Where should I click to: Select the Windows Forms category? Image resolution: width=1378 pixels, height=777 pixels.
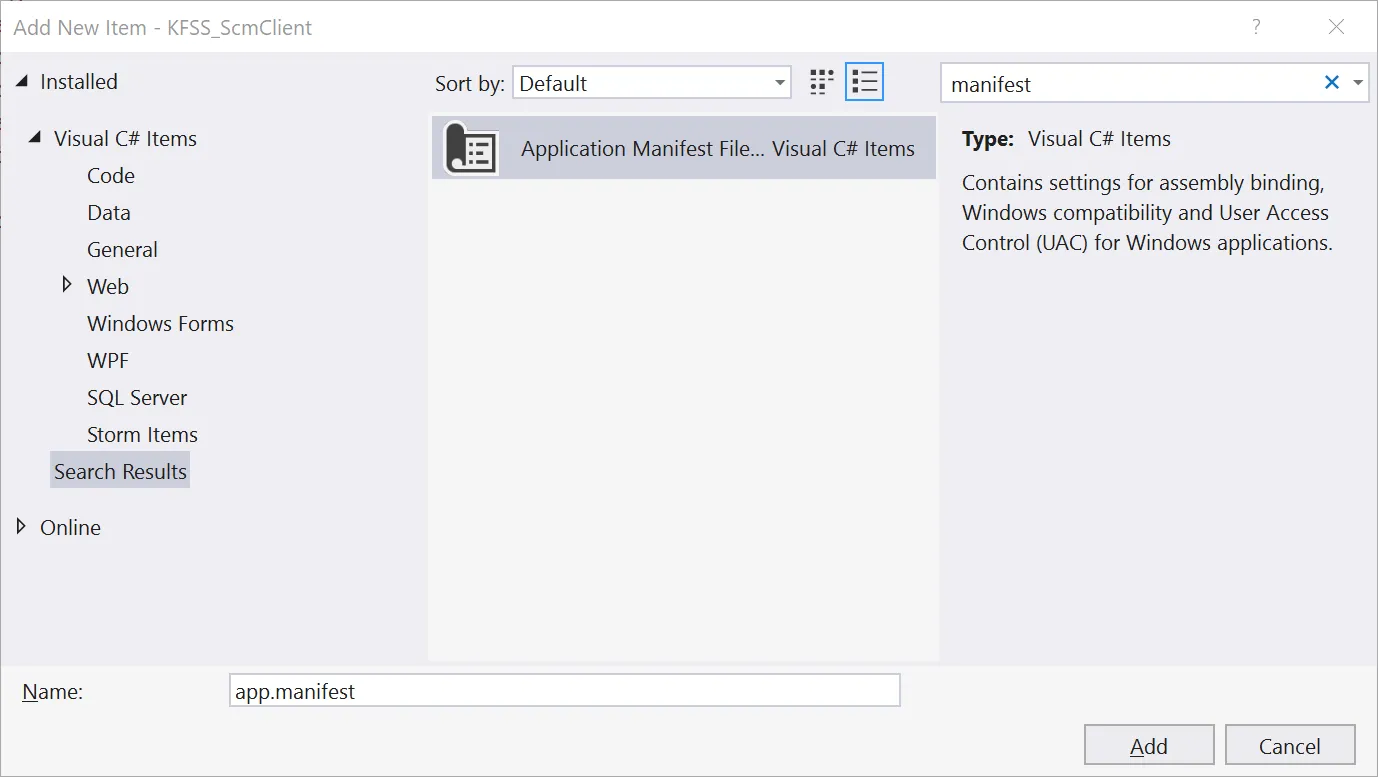pyautogui.click(x=160, y=324)
